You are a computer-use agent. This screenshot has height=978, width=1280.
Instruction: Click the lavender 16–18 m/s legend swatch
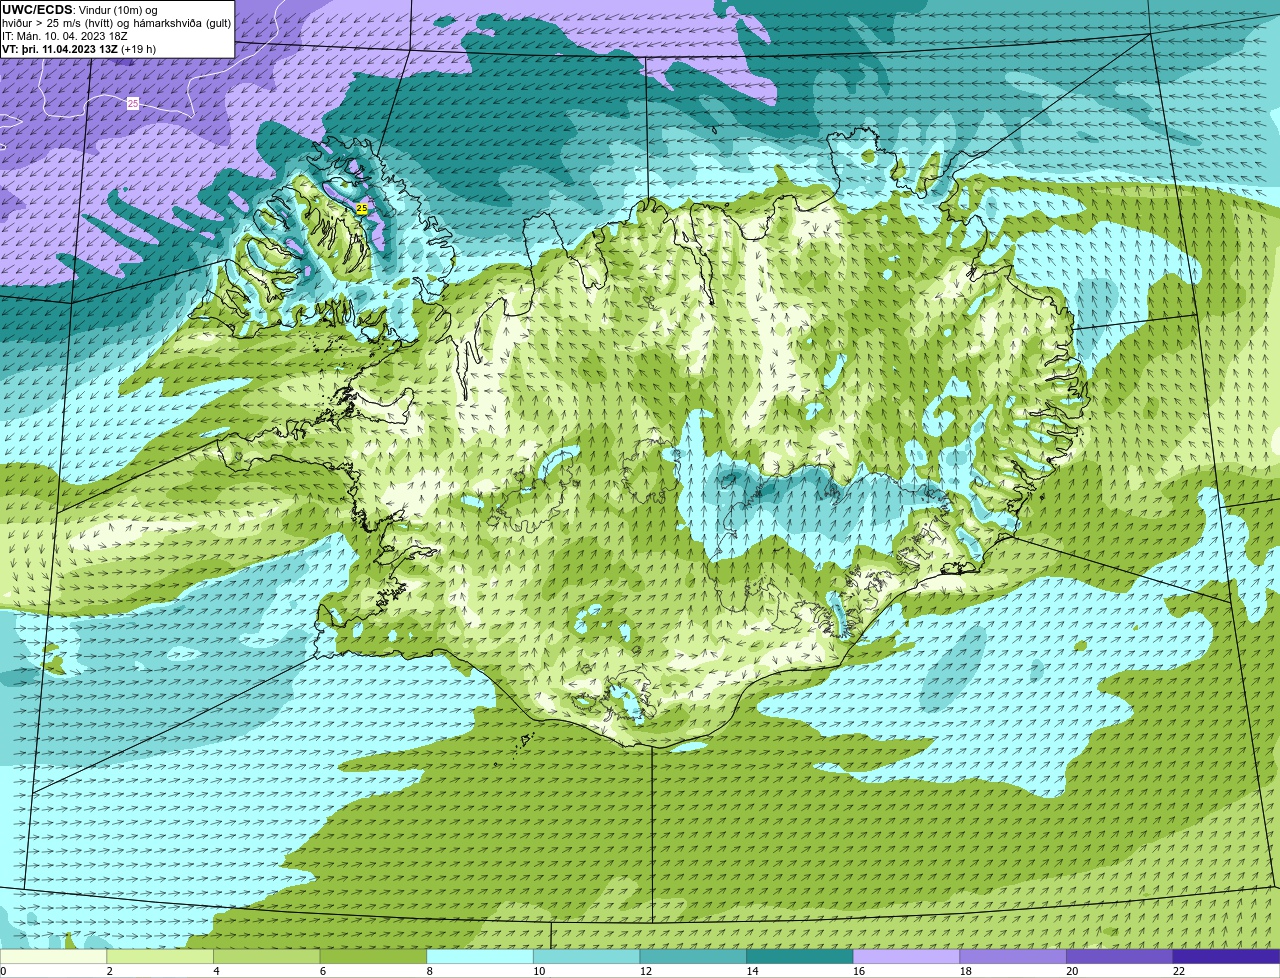pyautogui.click(x=907, y=957)
